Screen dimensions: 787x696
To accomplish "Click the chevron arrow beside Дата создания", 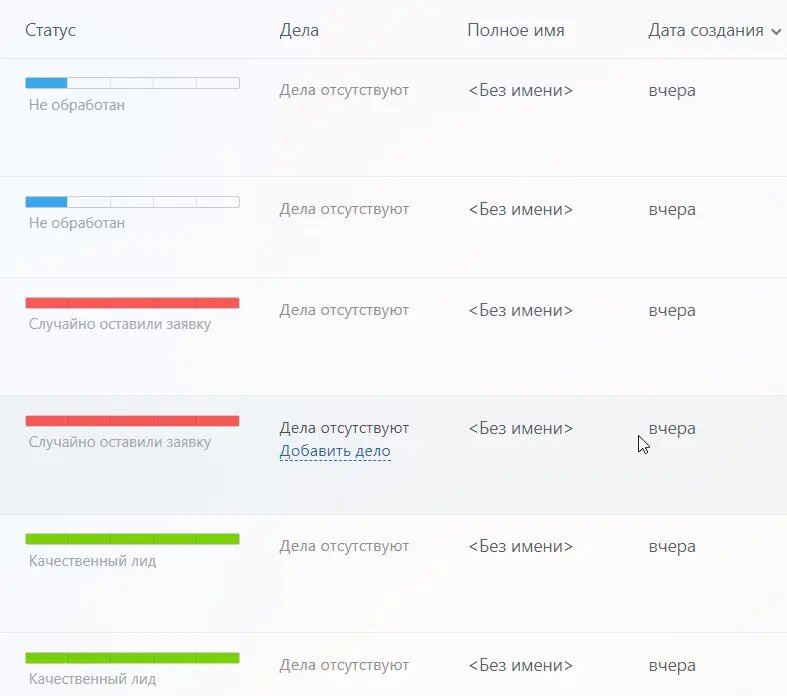I will click(x=776, y=32).
